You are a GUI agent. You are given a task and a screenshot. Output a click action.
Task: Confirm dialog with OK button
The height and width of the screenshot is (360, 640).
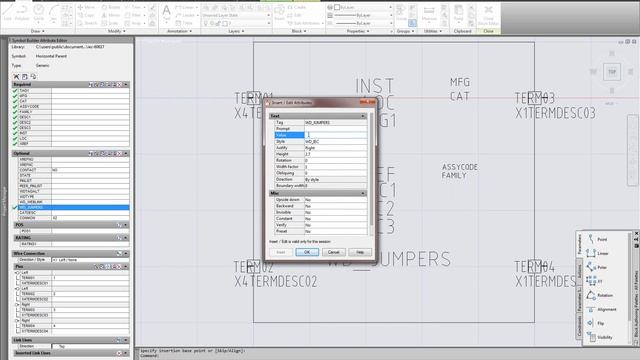[x=307, y=252]
